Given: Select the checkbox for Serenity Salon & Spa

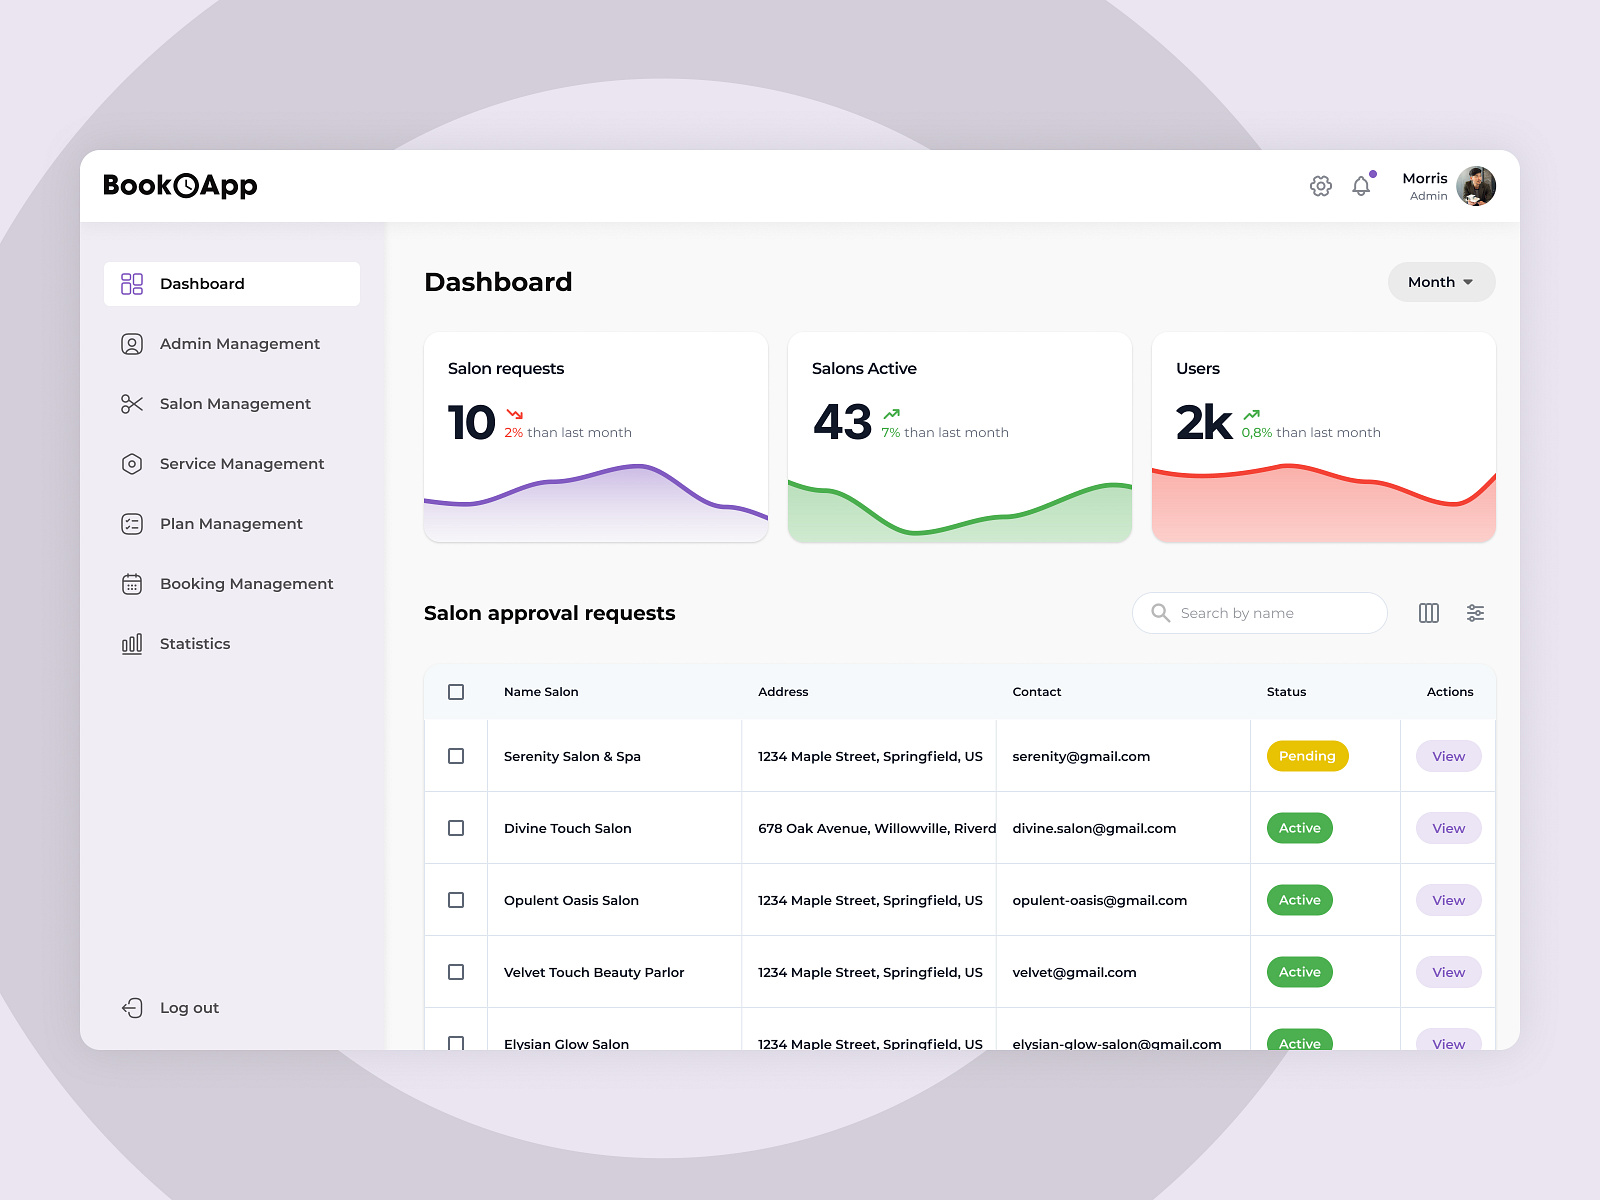Looking at the screenshot, I should coord(456,756).
